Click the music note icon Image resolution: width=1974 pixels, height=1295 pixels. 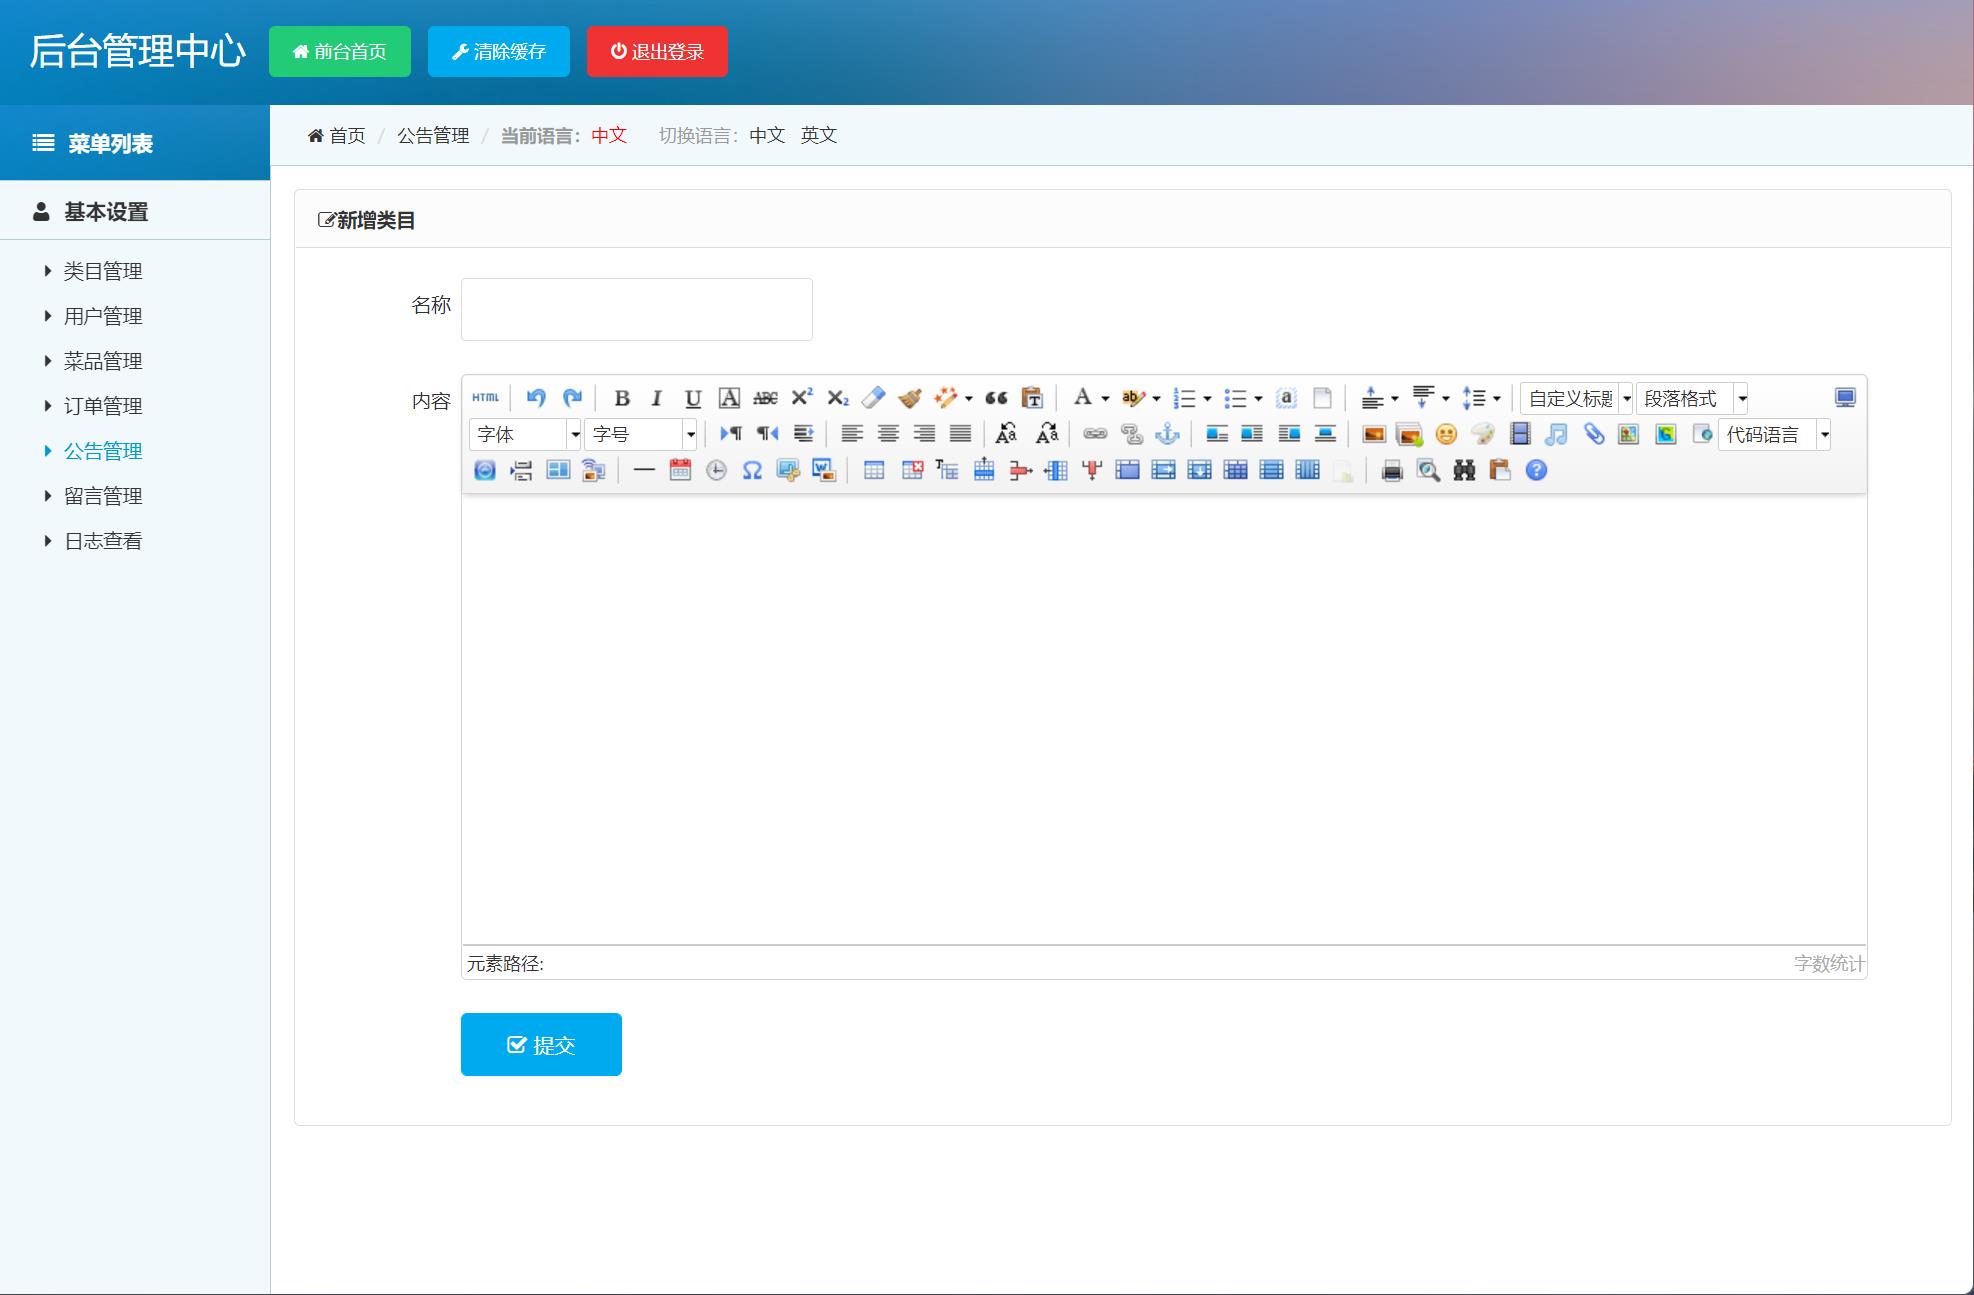click(1555, 434)
